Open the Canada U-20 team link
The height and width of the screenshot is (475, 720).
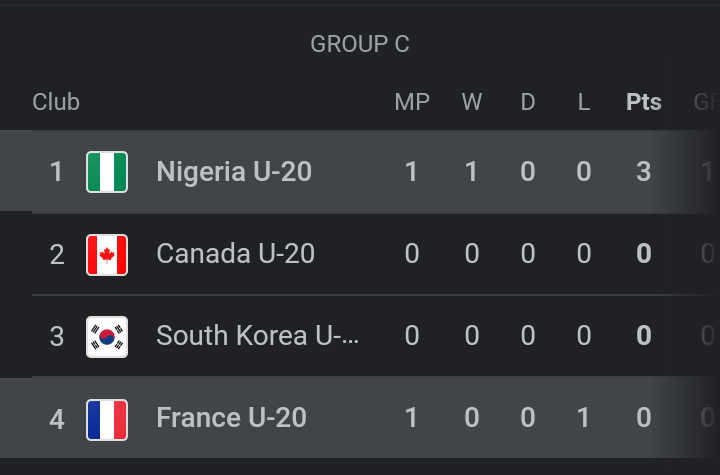(235, 254)
